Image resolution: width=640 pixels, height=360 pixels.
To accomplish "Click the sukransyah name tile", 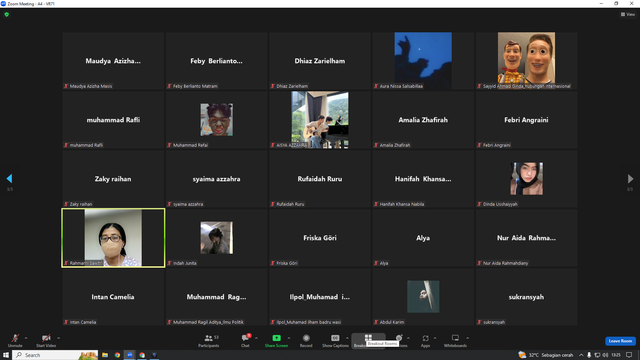I will click(526, 297).
